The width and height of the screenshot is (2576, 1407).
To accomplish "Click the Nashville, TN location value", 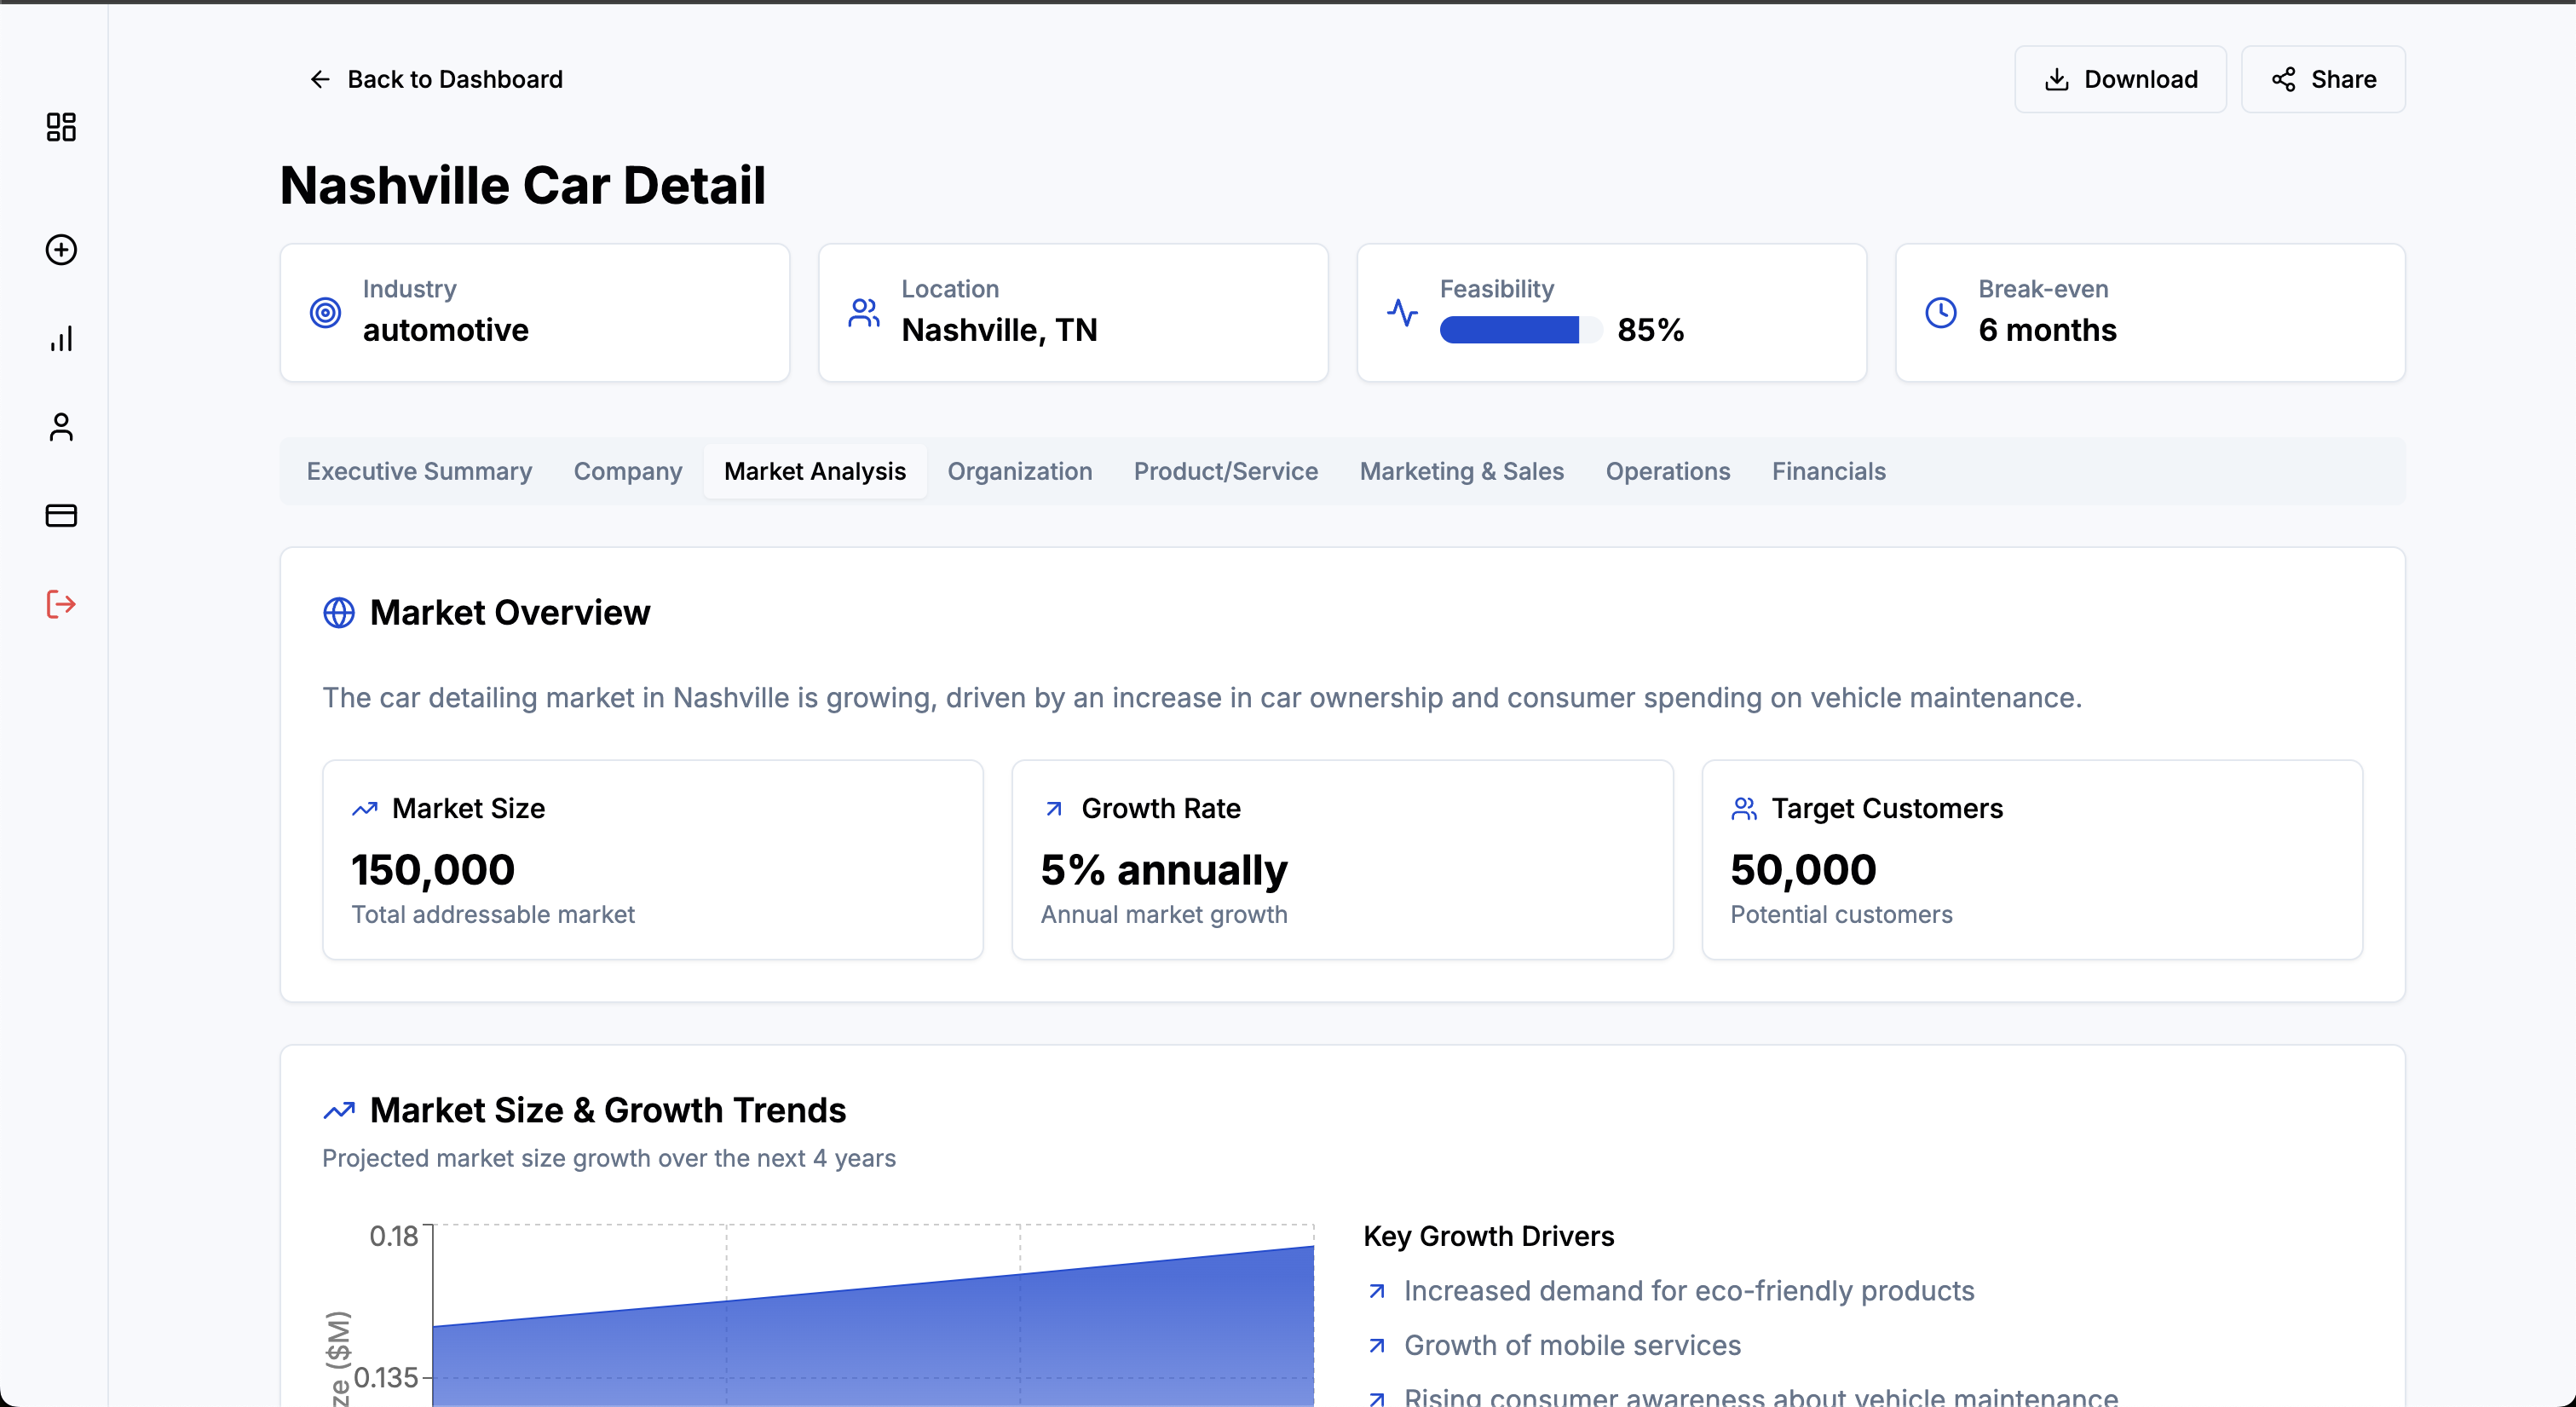I will (x=1000, y=330).
